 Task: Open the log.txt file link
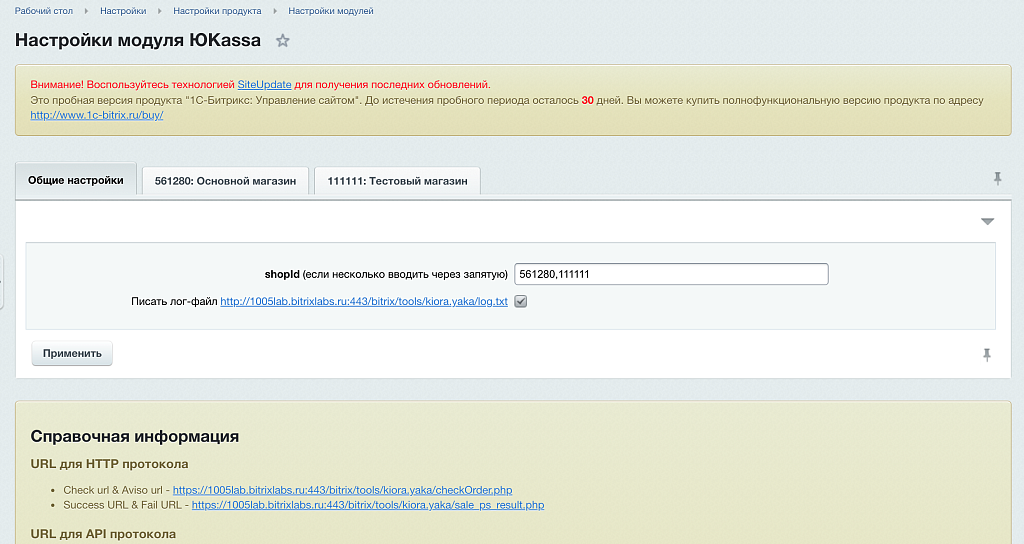364,301
